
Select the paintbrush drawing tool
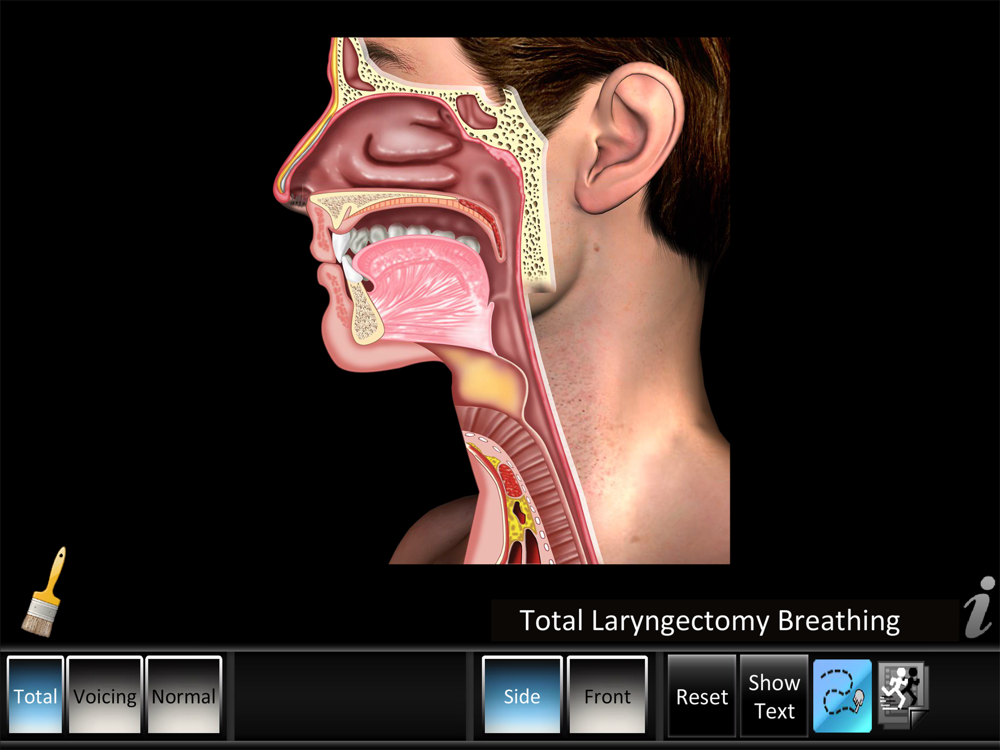43,592
